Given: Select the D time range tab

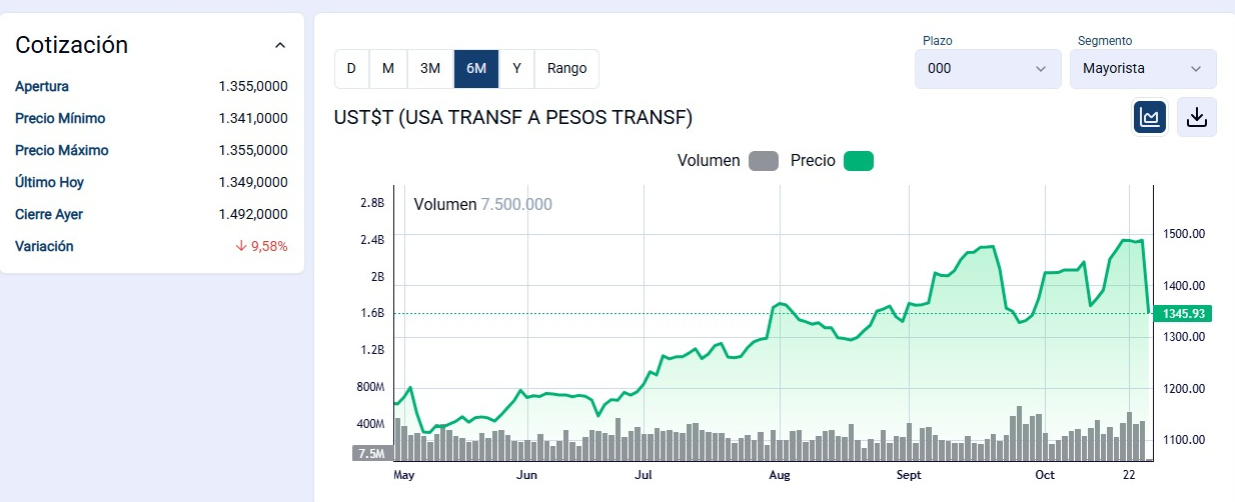Looking at the screenshot, I should pyautogui.click(x=351, y=69).
